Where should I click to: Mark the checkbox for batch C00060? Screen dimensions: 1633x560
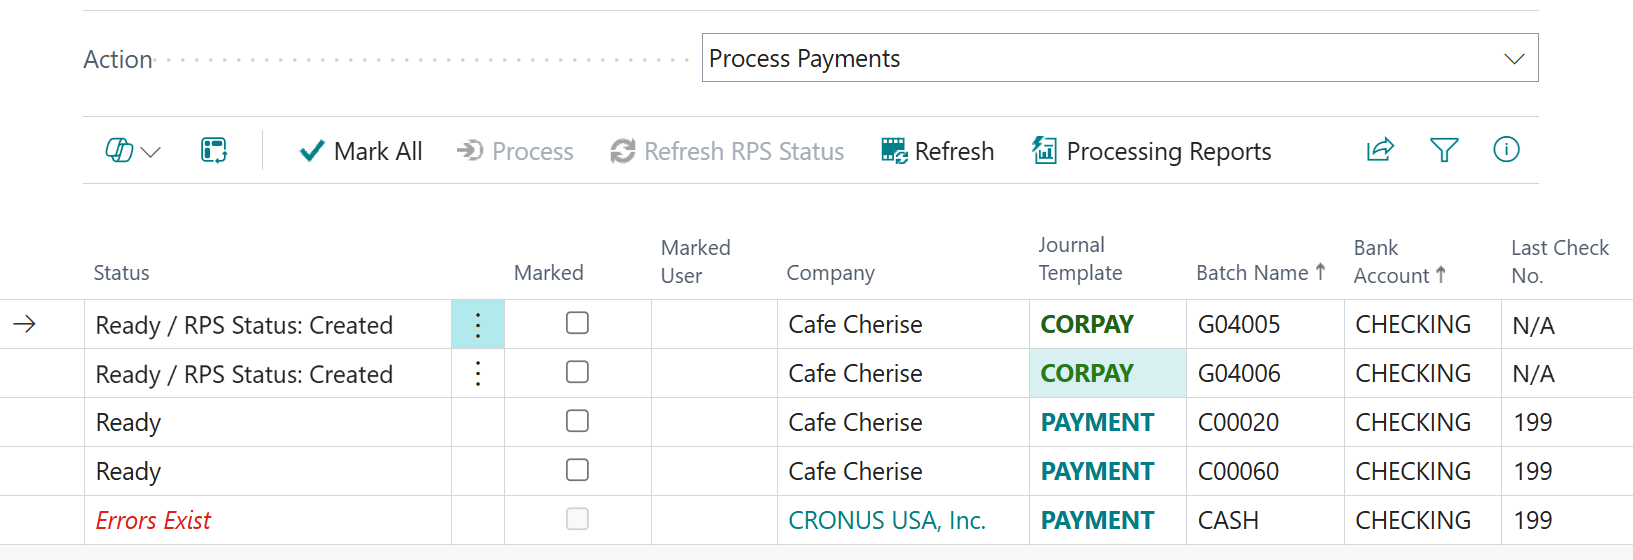pos(577,470)
